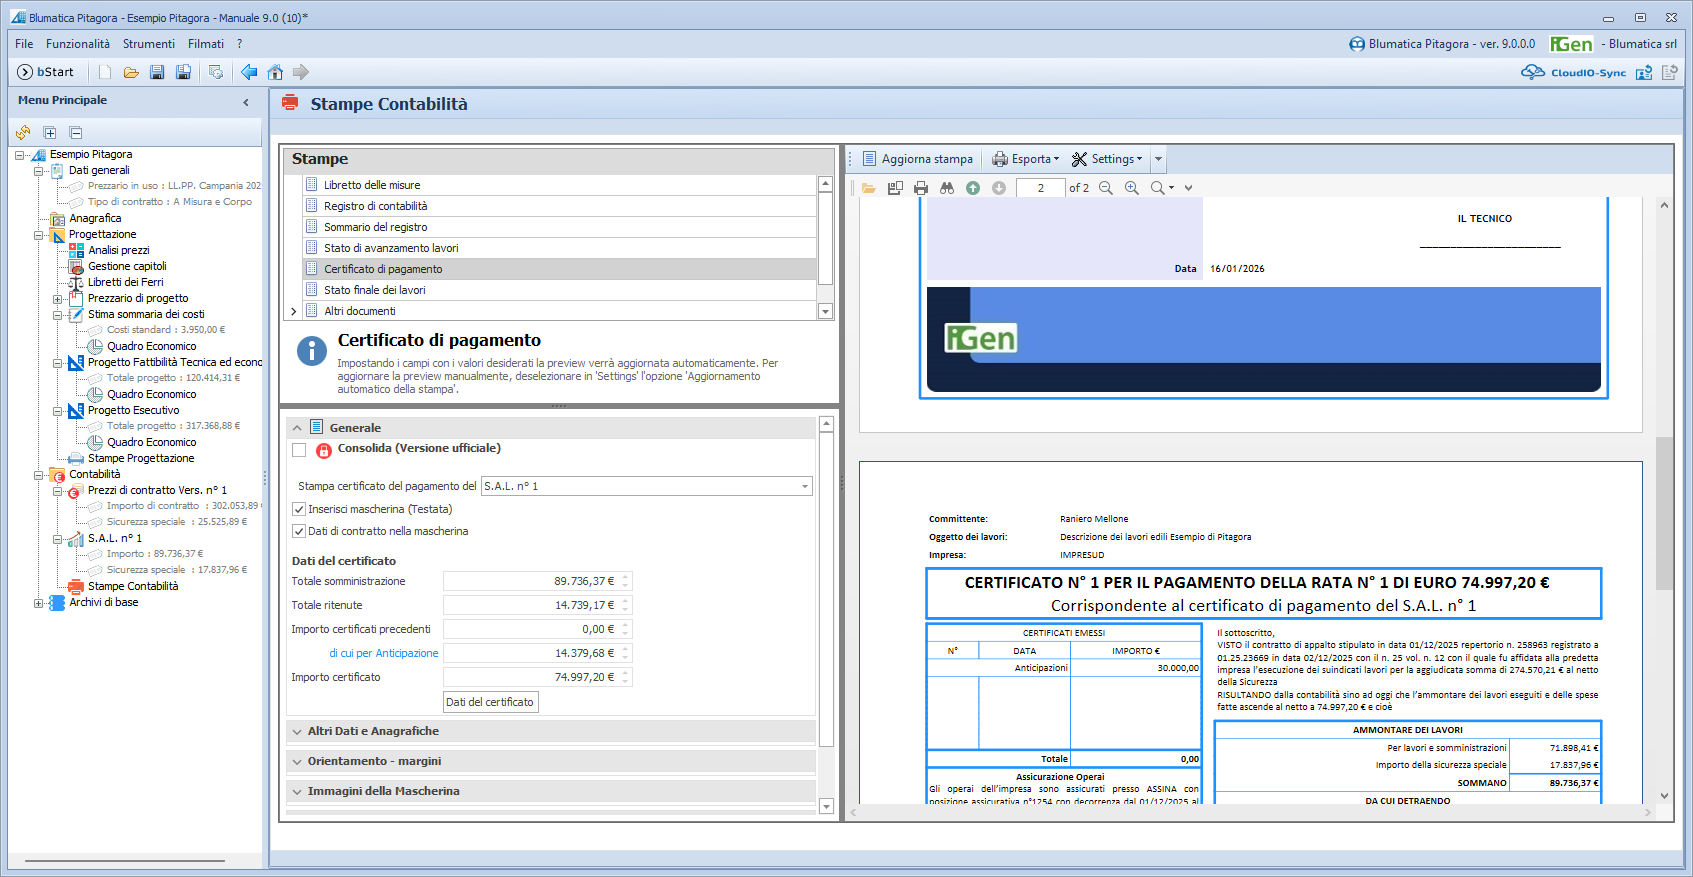Screen dimensions: 1693x877
Task: Enable the Consolida (Versione ufficiale) checkbox
Action: click(299, 450)
